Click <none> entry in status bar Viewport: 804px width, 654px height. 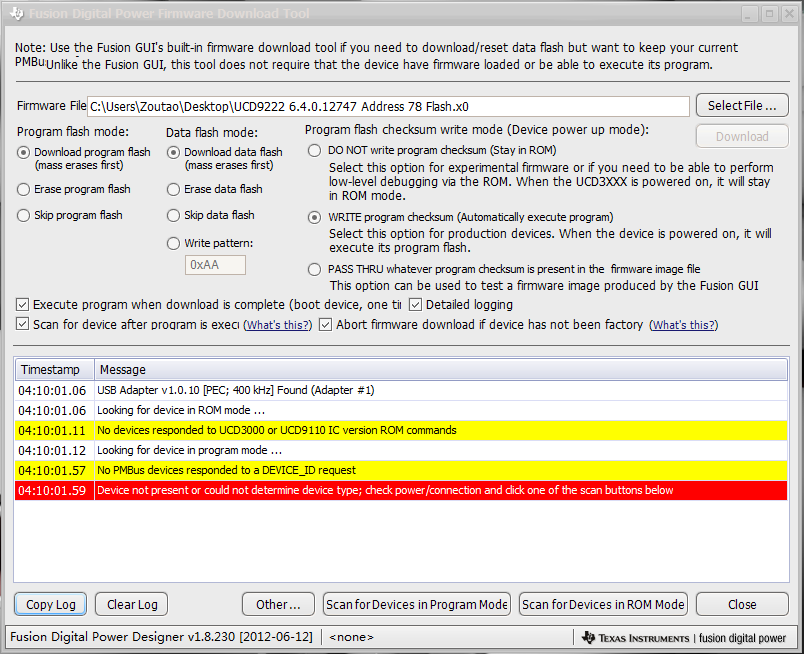[351, 637]
